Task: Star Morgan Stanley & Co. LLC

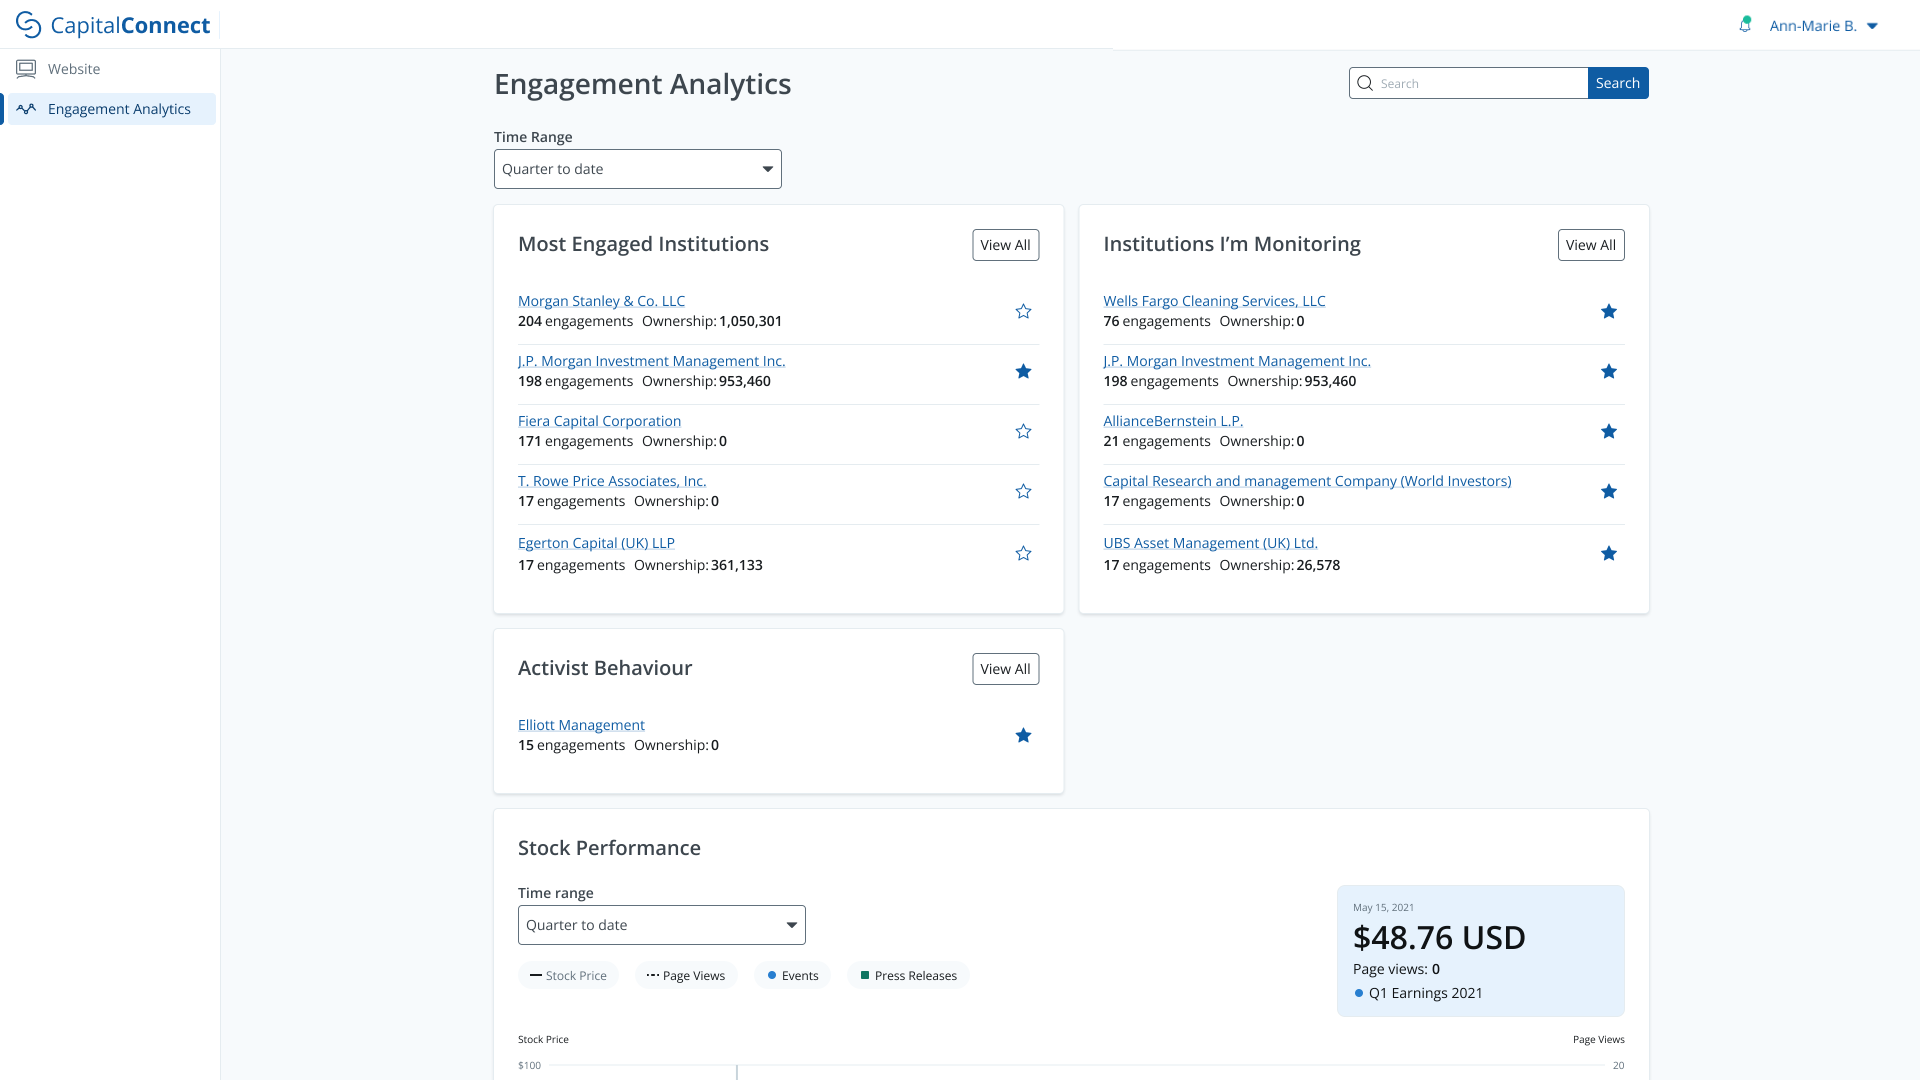Action: (x=1023, y=311)
